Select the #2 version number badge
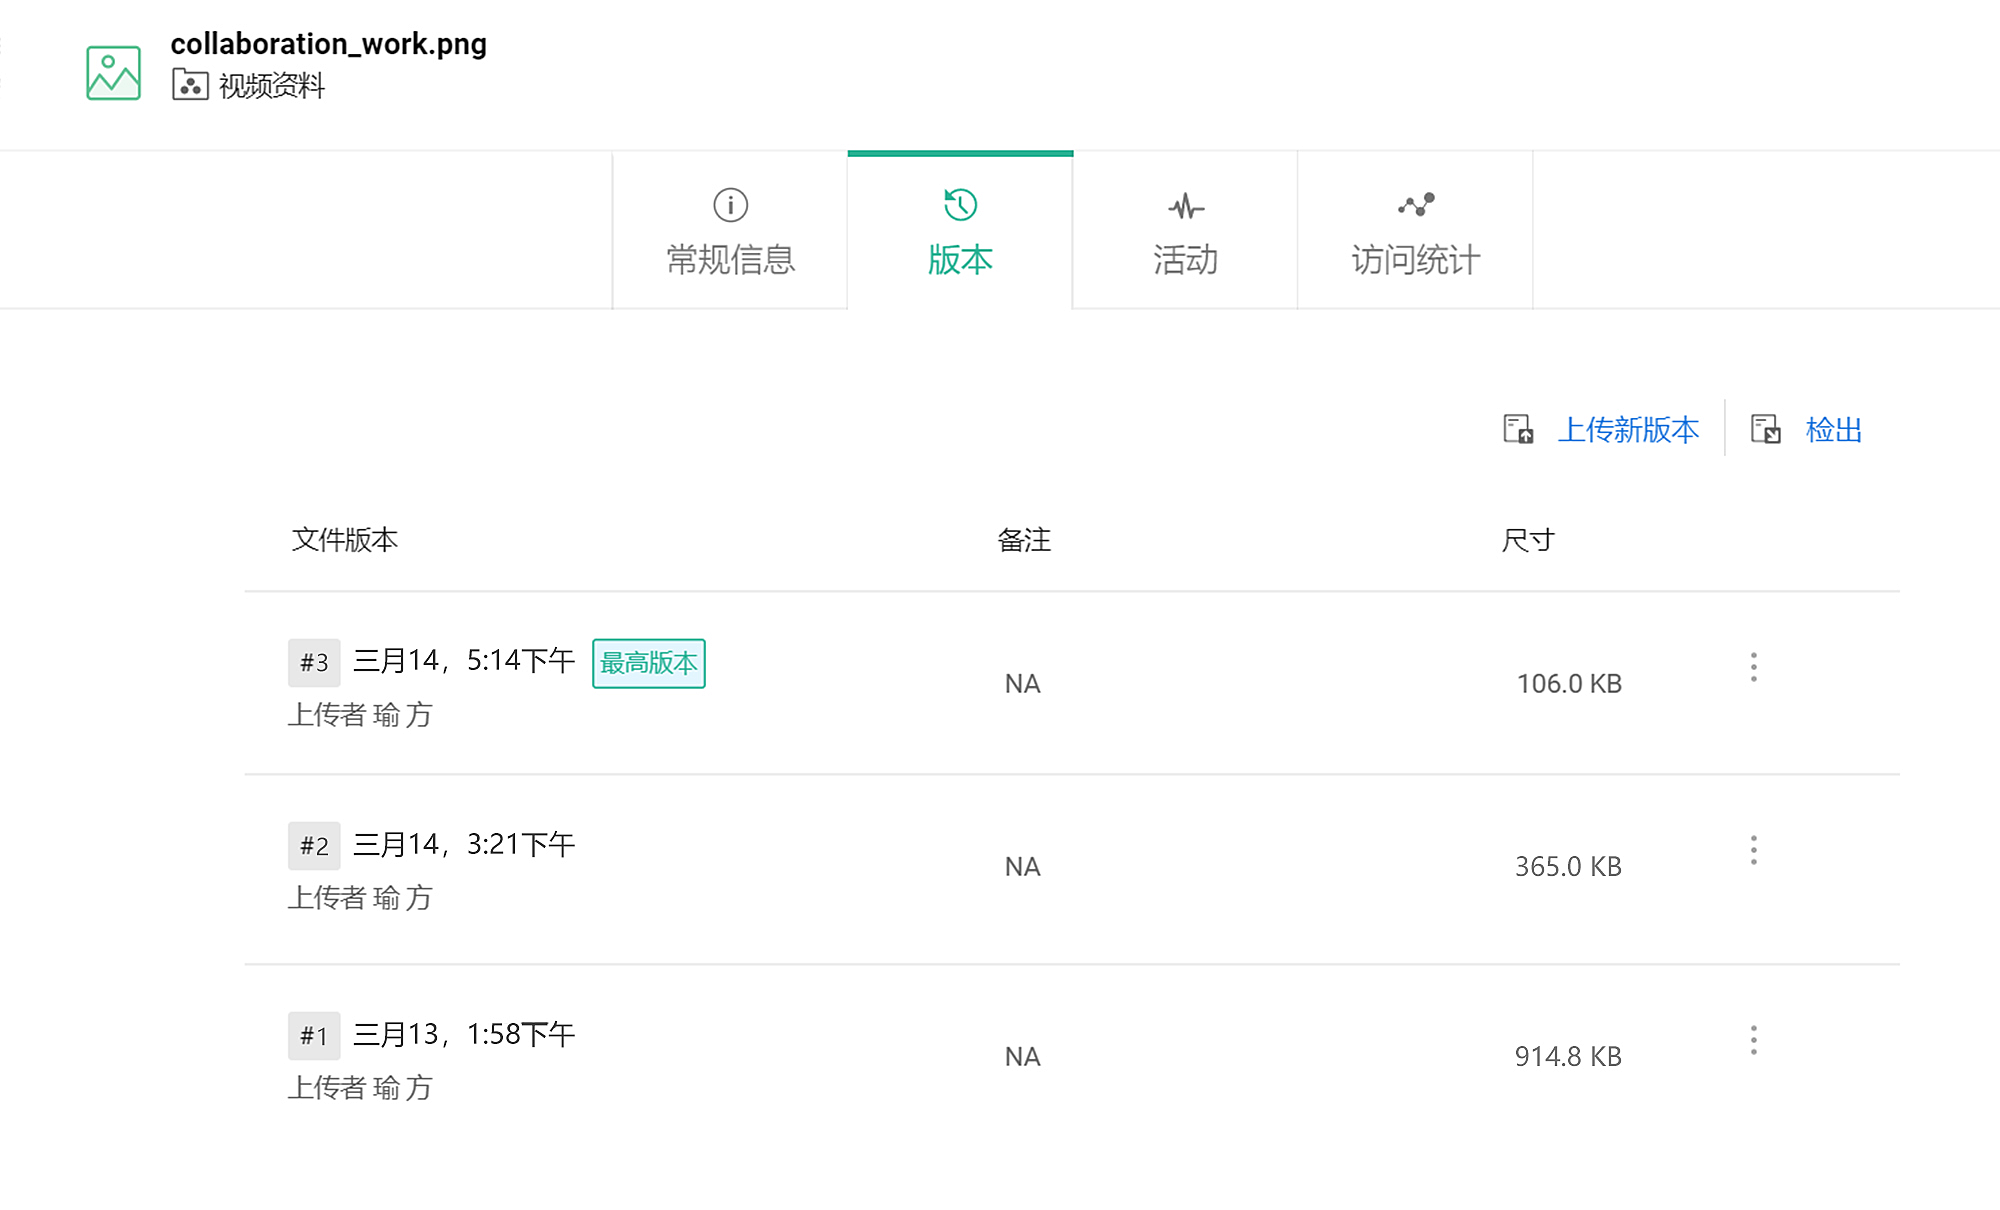The height and width of the screenshot is (1210, 2000). (314, 846)
